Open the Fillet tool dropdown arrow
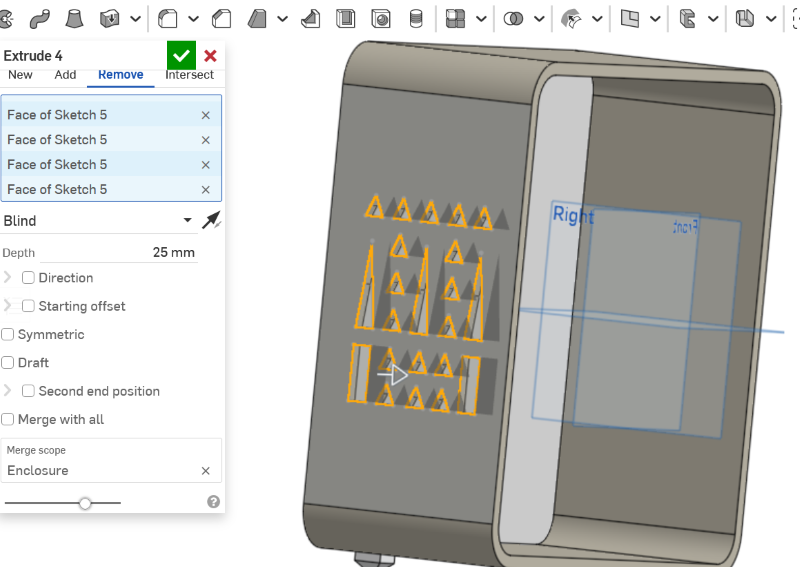The height and width of the screenshot is (567, 800). (x=193, y=19)
